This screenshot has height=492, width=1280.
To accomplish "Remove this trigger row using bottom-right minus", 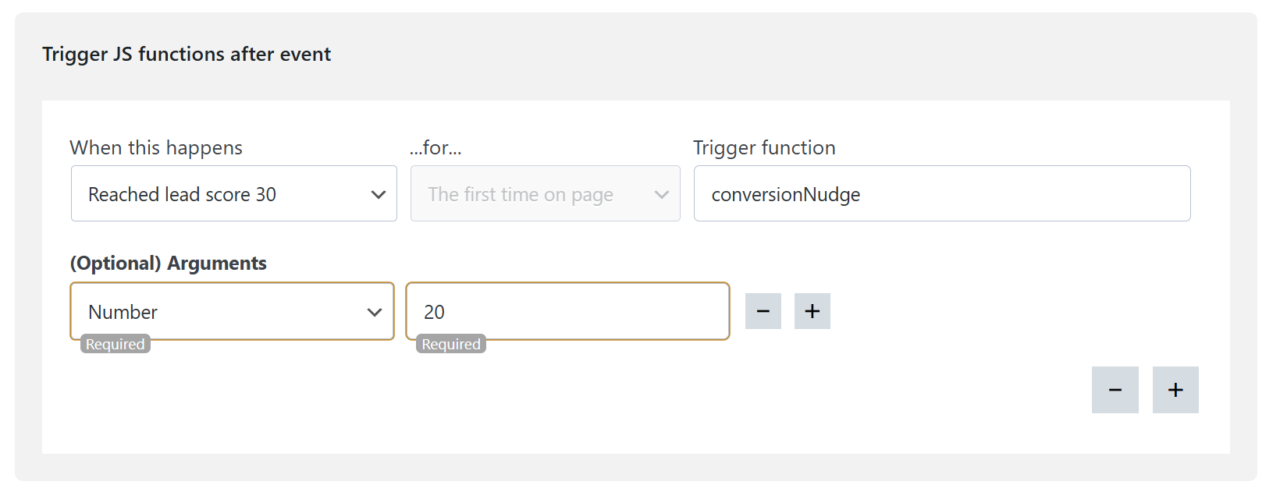I will click(1115, 390).
